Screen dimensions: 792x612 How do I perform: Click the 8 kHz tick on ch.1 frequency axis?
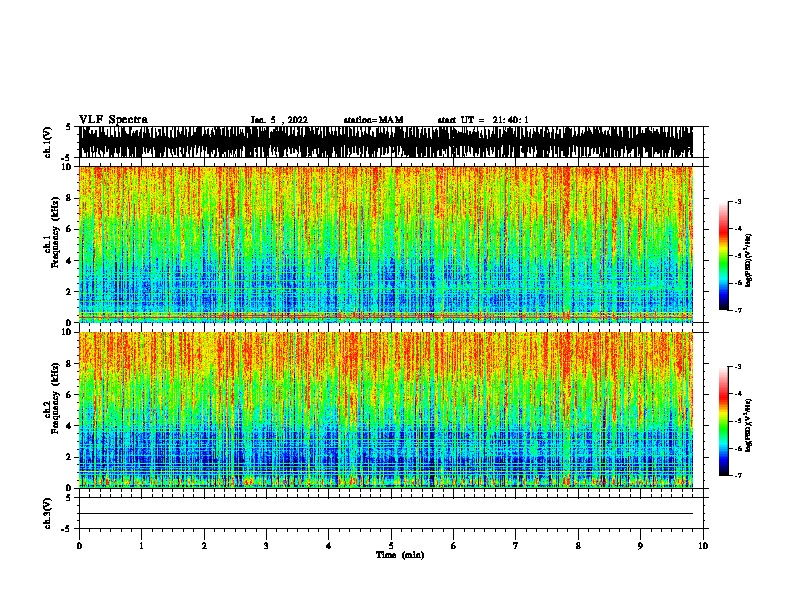coord(70,198)
